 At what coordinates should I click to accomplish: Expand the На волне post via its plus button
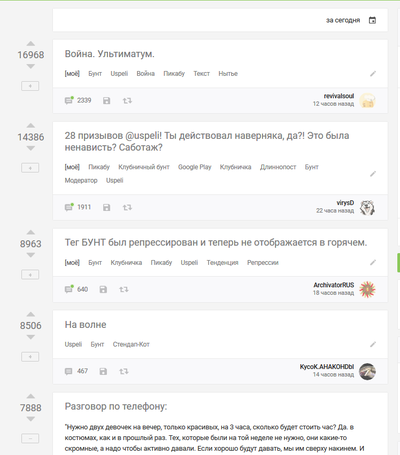tap(30, 357)
